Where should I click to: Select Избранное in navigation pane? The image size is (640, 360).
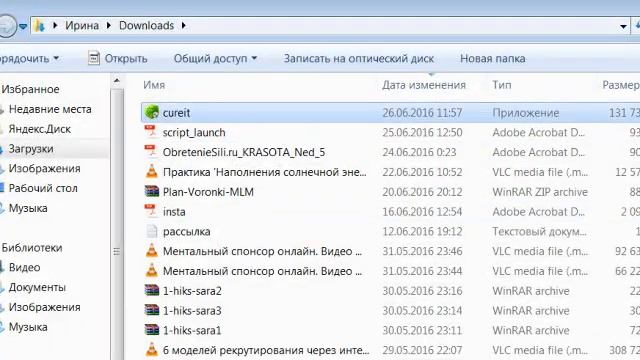tap(30, 89)
